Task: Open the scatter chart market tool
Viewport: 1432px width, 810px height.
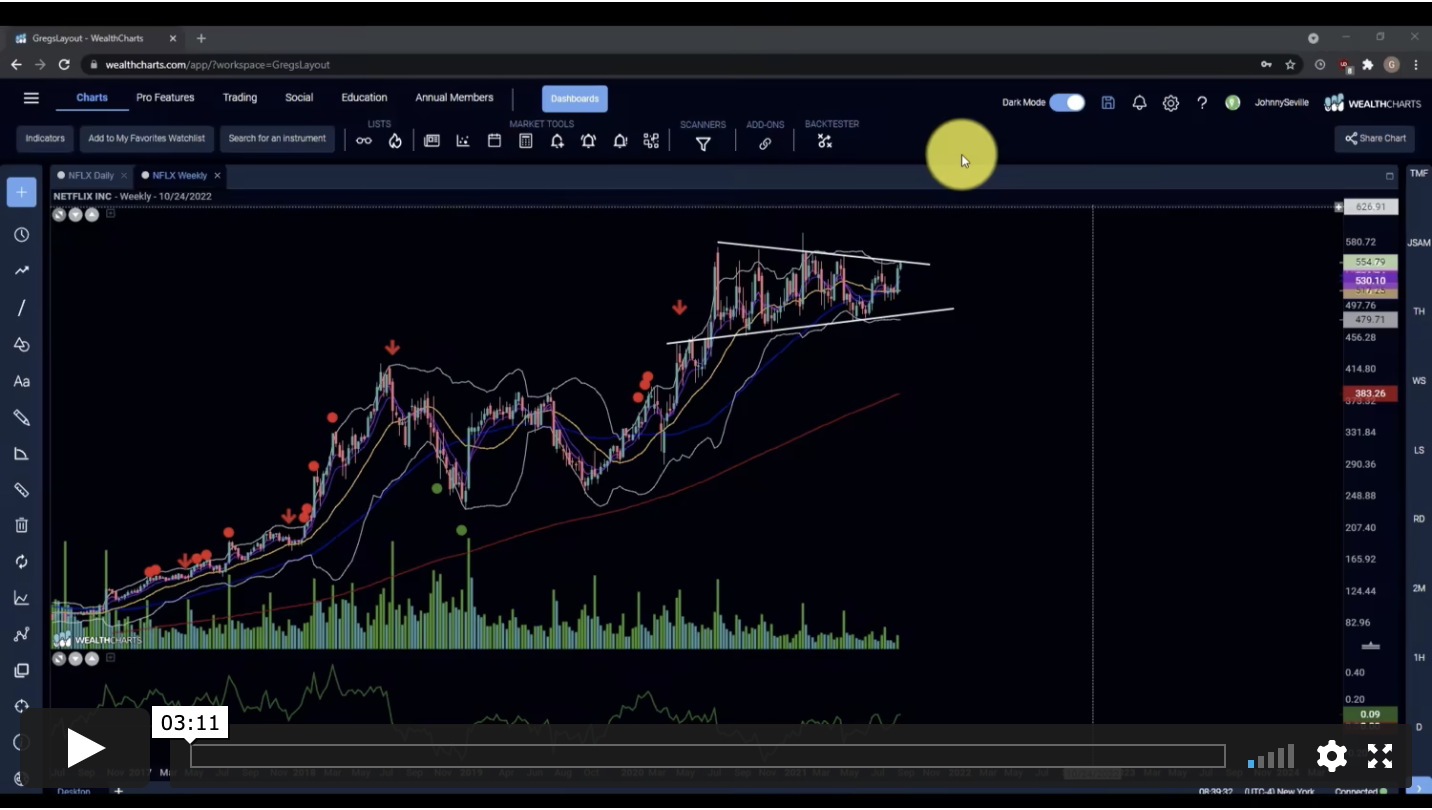Action: 463,141
